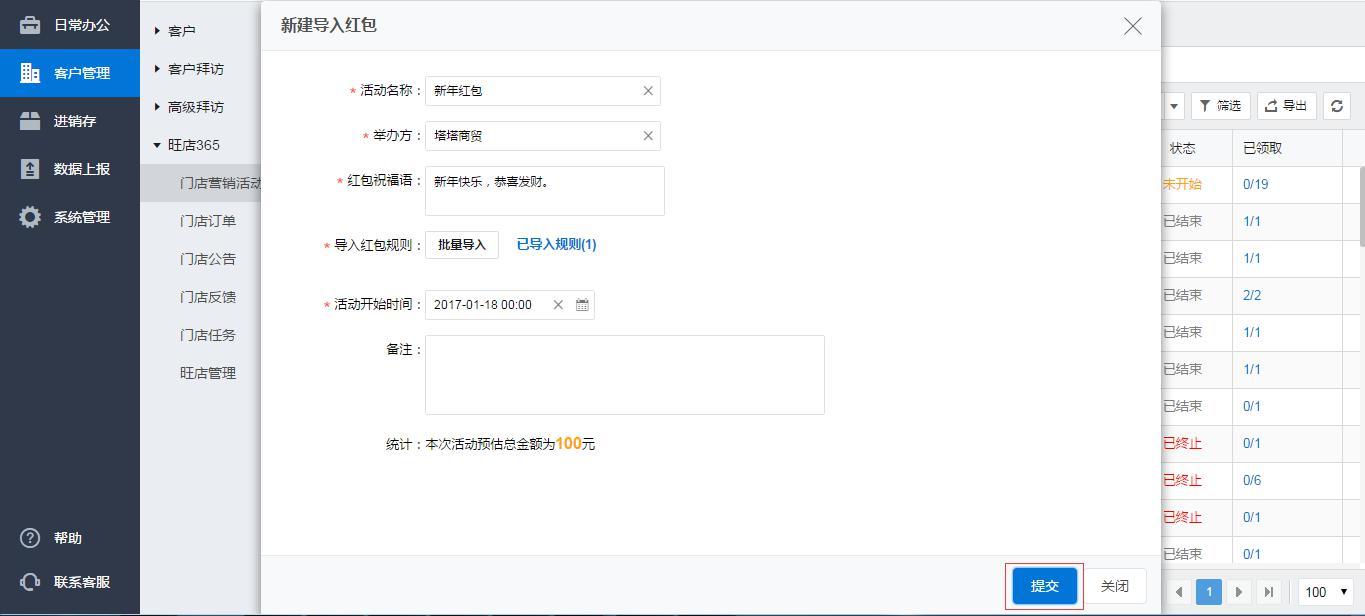Viewport: 1365px width, 616px height.
Task: Submit the form with 提交 button
Action: pos(1044,586)
